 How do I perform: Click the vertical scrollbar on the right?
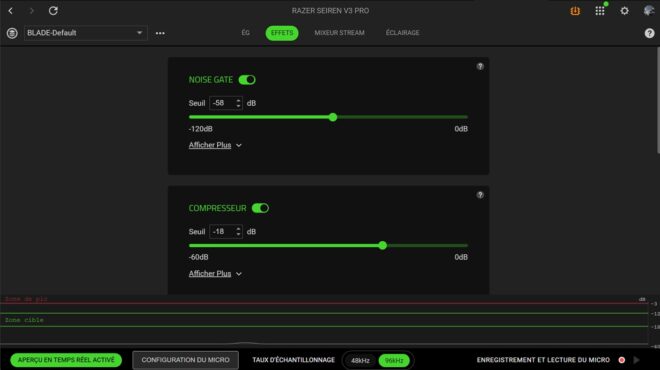point(658,100)
